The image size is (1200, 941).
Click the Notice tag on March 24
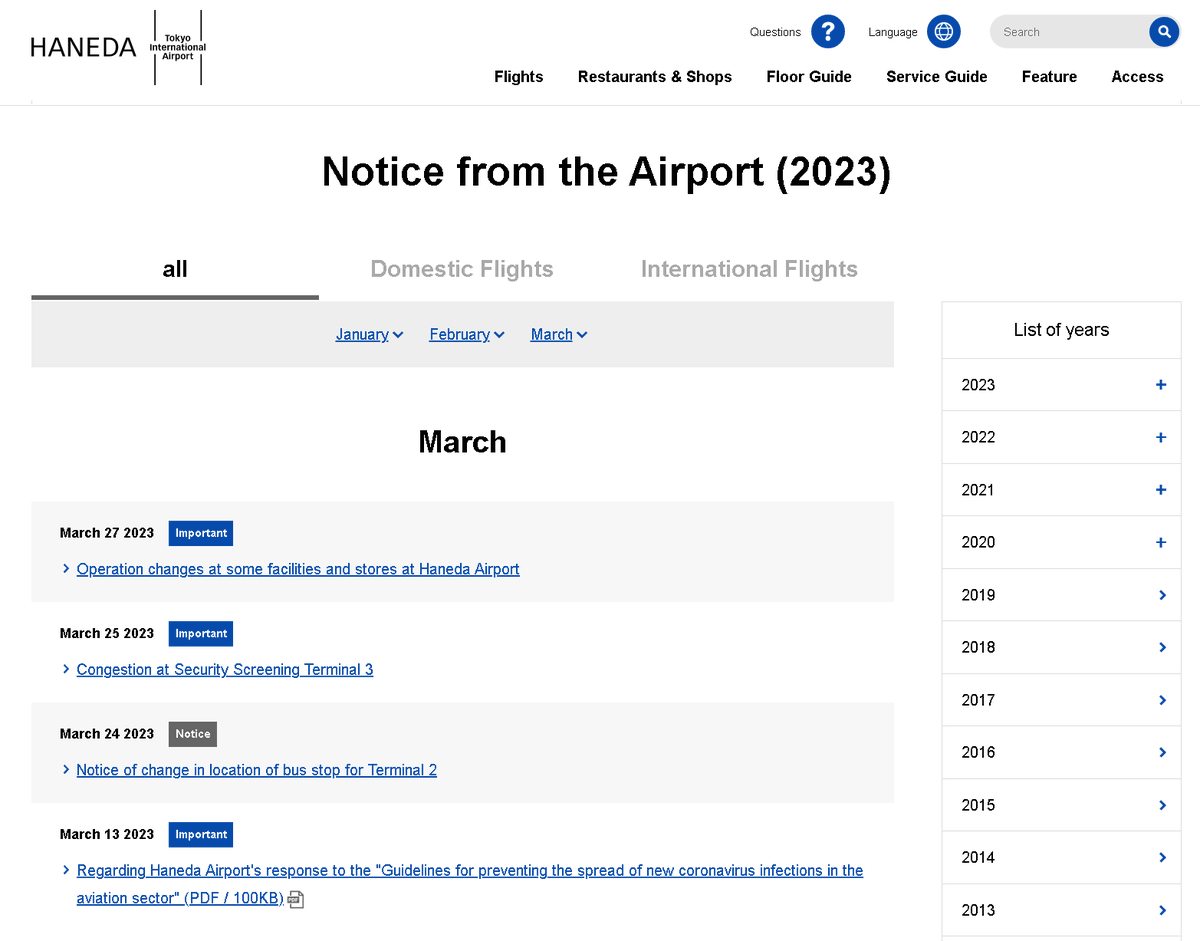193,734
